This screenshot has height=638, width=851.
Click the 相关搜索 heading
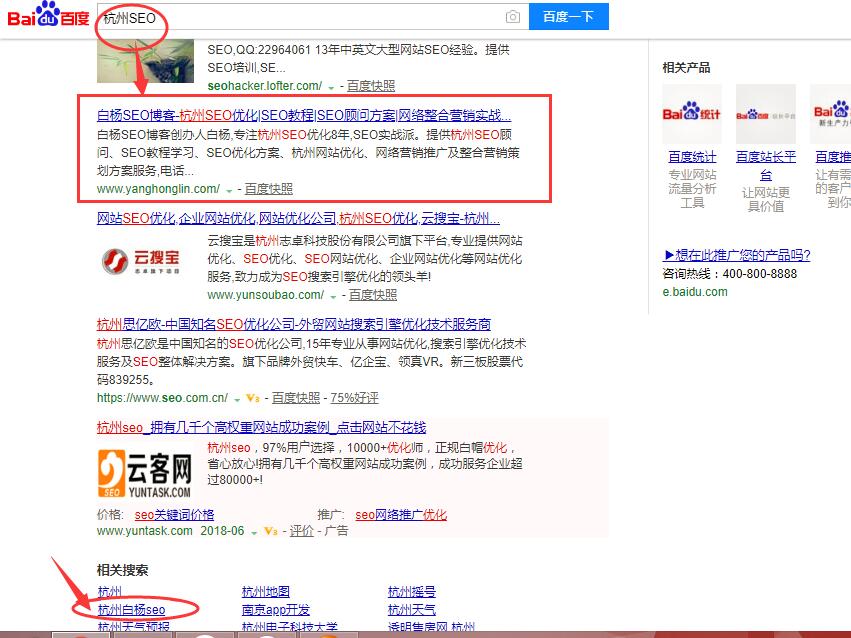pos(123,570)
